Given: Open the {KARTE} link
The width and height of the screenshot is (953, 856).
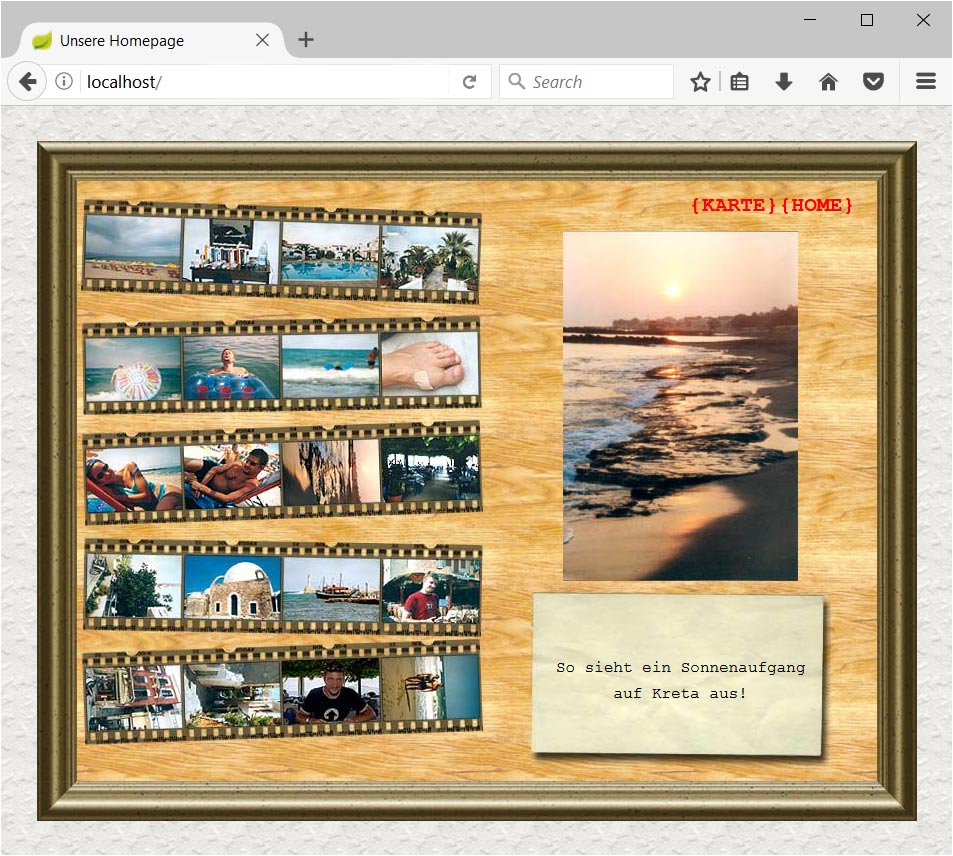Looking at the screenshot, I should pyautogui.click(x=734, y=205).
